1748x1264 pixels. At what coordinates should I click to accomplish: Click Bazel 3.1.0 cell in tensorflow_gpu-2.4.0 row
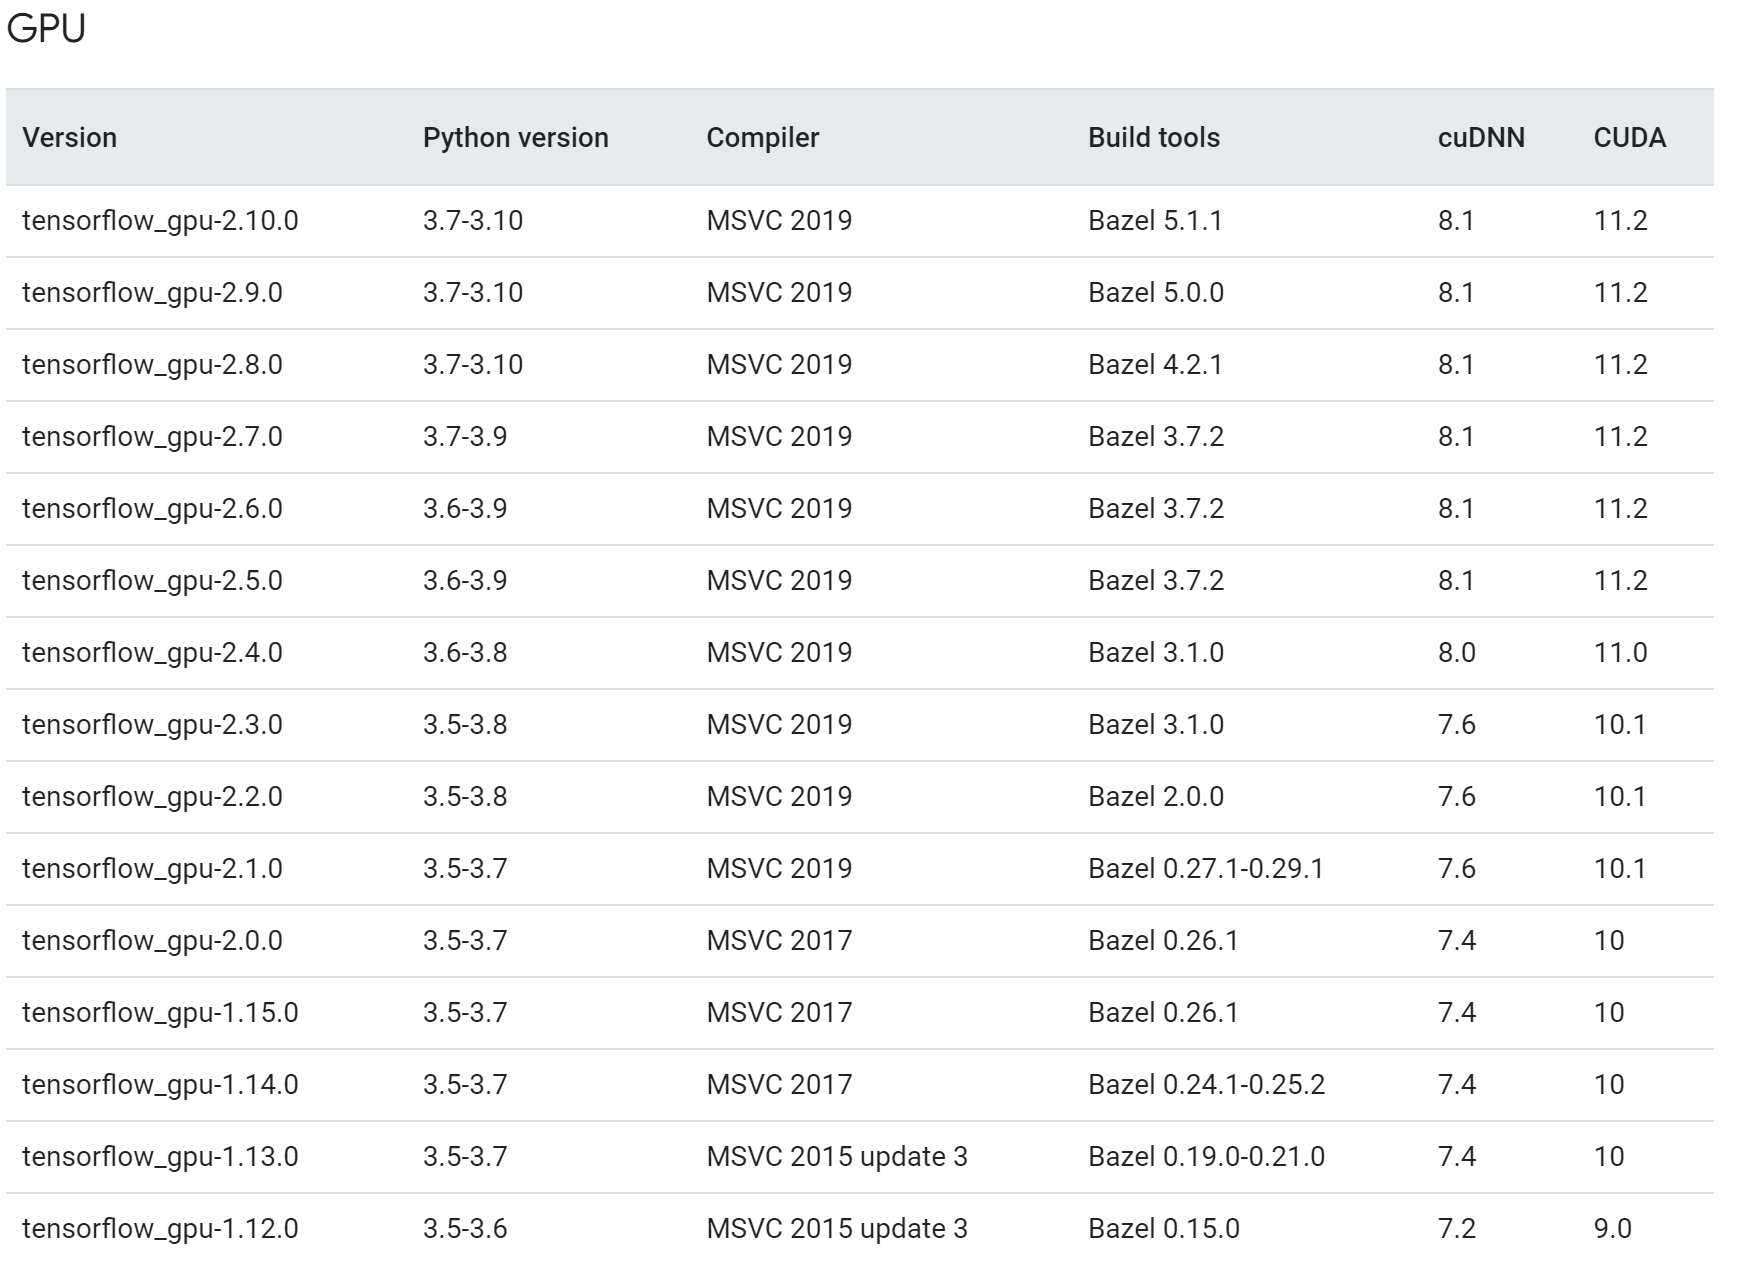tap(1156, 653)
